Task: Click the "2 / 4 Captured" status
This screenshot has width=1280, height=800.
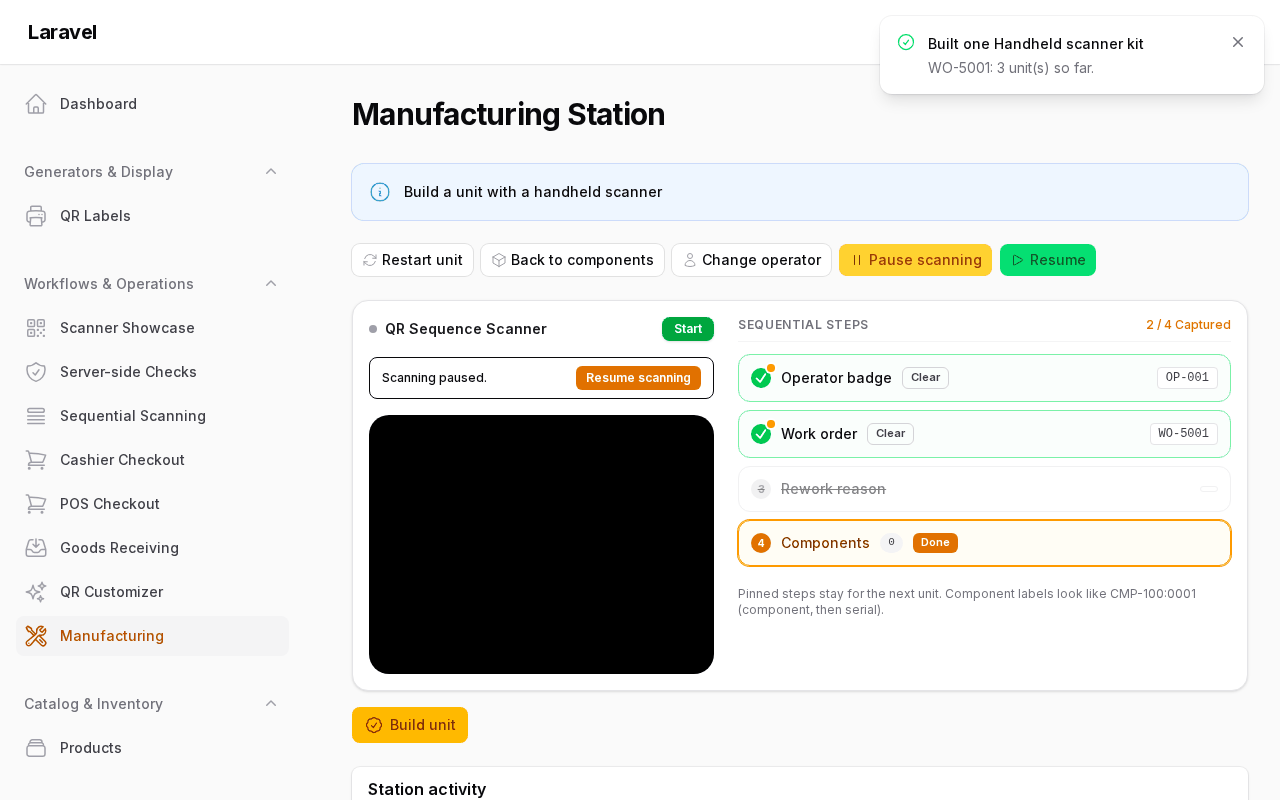Action: tap(1188, 325)
